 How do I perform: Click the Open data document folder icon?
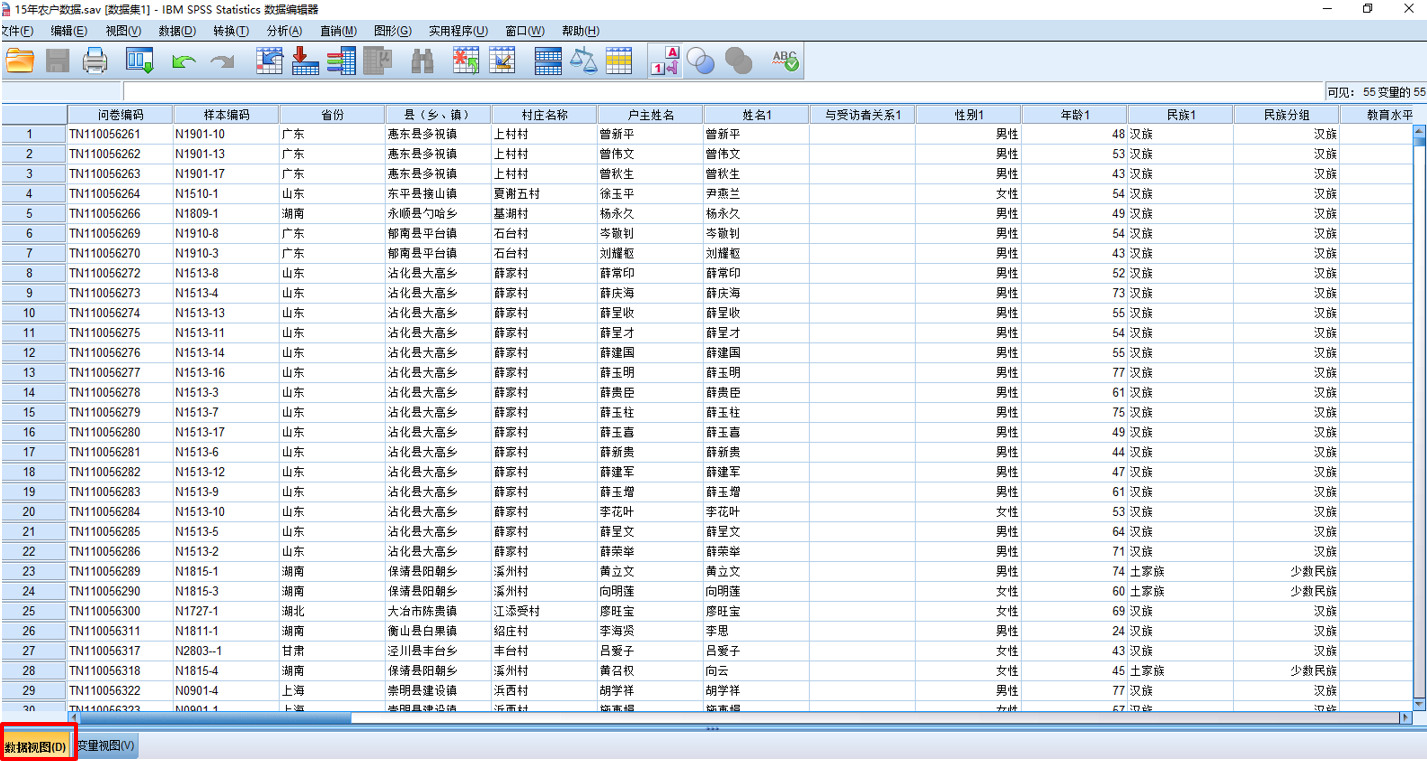(x=19, y=61)
